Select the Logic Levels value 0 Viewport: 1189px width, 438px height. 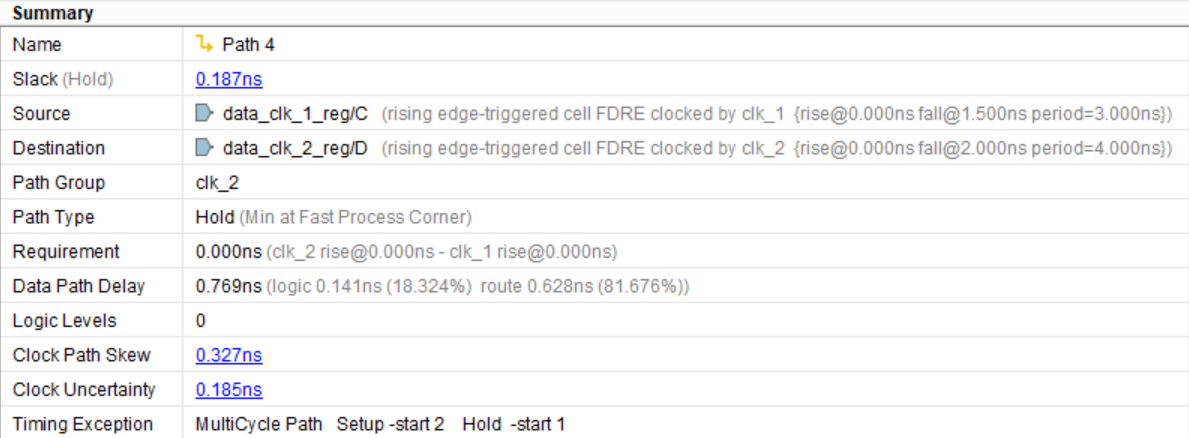(201, 321)
